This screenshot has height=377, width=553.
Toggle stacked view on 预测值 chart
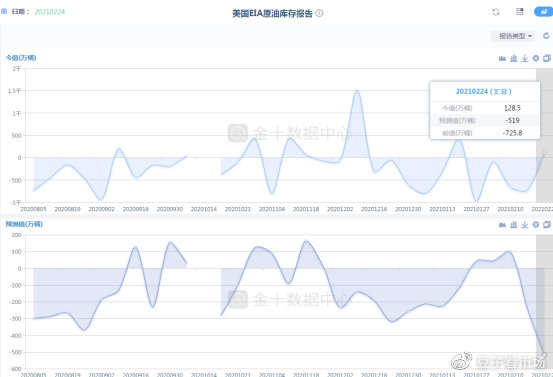(514, 225)
